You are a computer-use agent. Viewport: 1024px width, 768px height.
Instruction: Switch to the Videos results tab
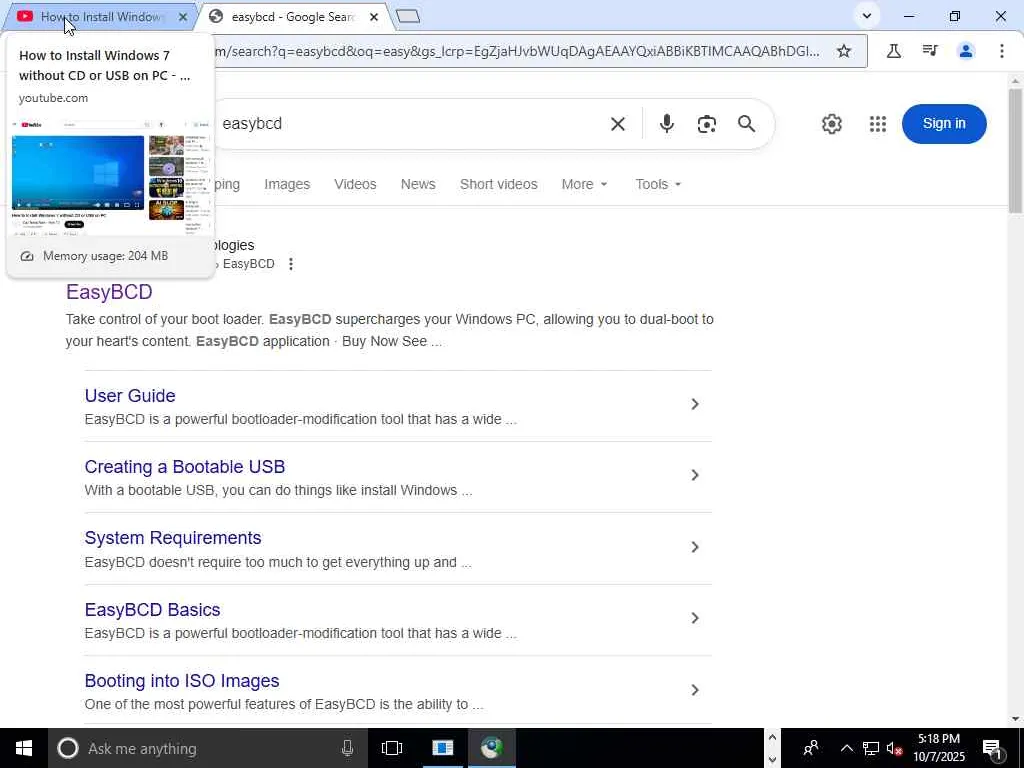pyautogui.click(x=355, y=184)
